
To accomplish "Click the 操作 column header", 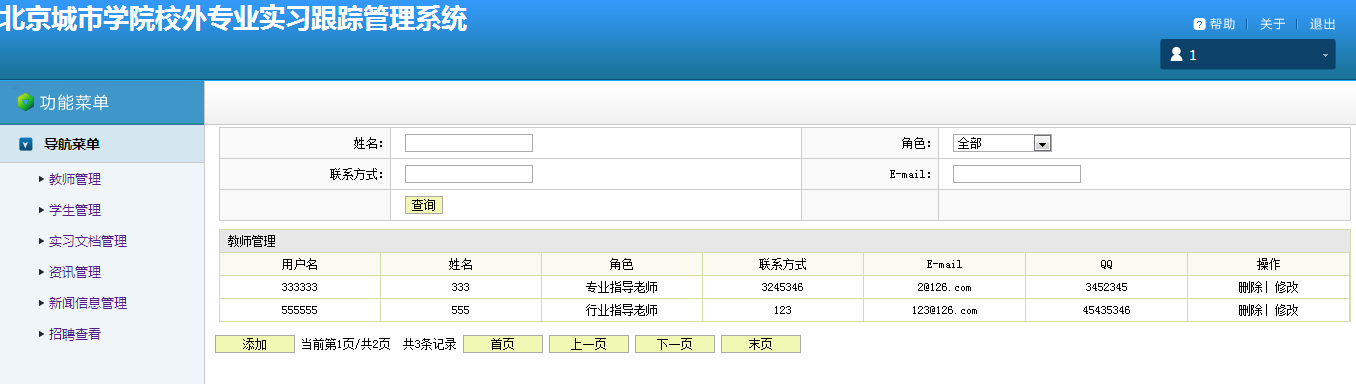I will click(1268, 264).
